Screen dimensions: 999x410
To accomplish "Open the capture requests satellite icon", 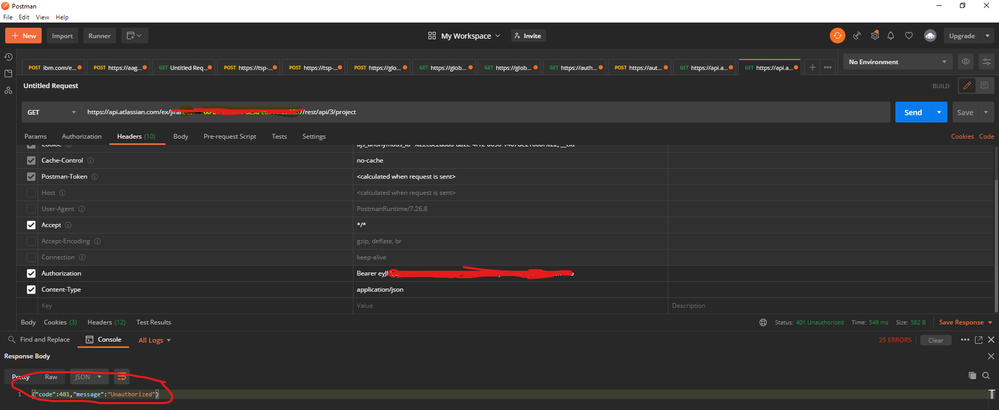I will coord(858,36).
